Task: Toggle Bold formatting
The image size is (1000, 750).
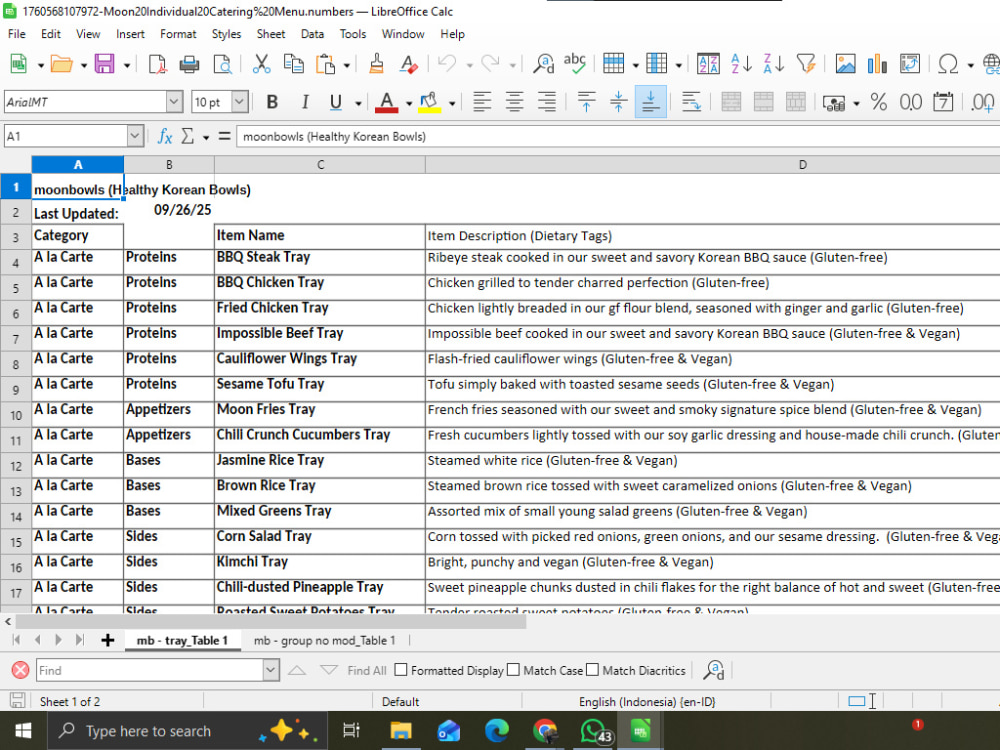Action: click(x=272, y=102)
